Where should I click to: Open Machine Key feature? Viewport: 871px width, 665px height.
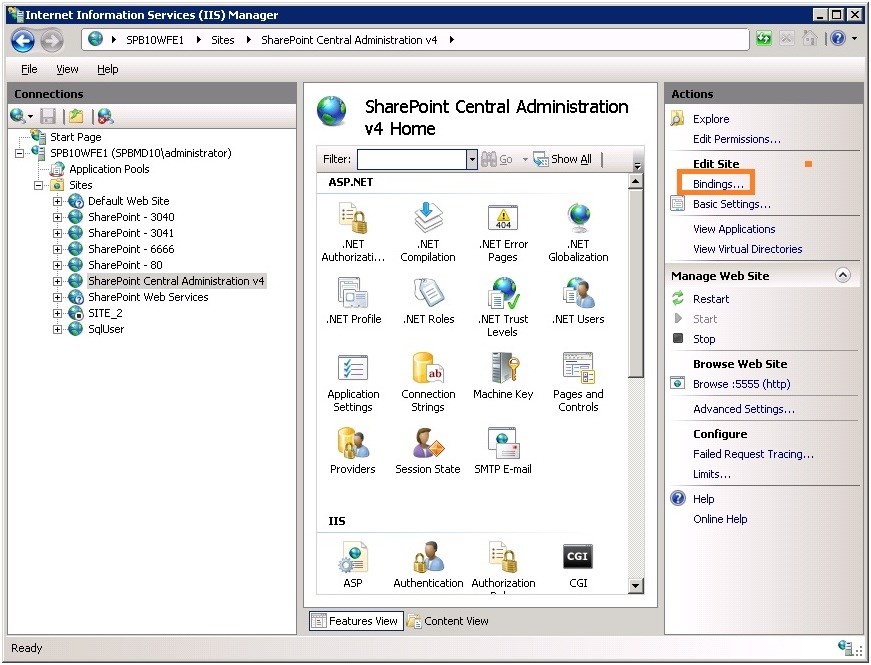(503, 376)
